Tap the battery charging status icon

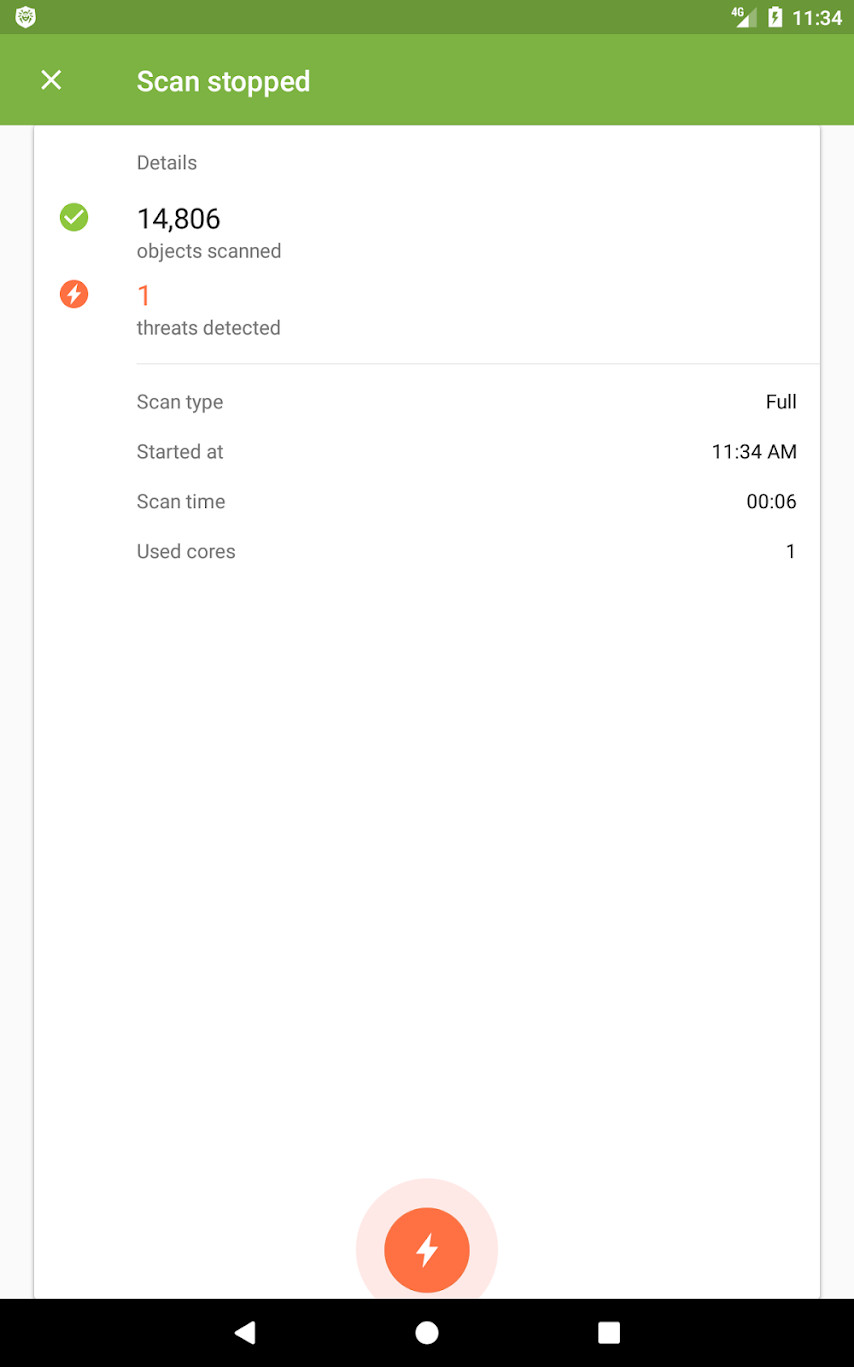[774, 17]
